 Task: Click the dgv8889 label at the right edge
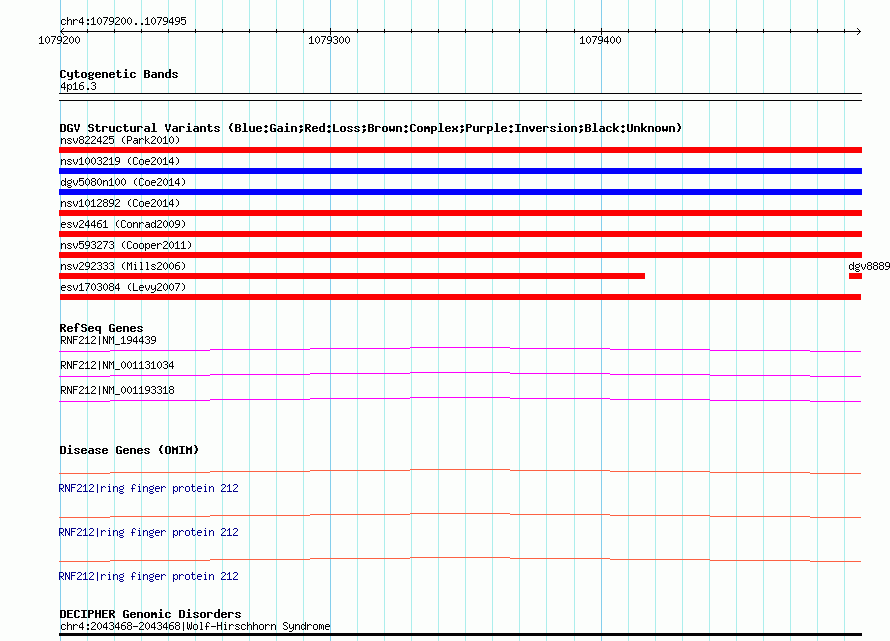[869, 266]
